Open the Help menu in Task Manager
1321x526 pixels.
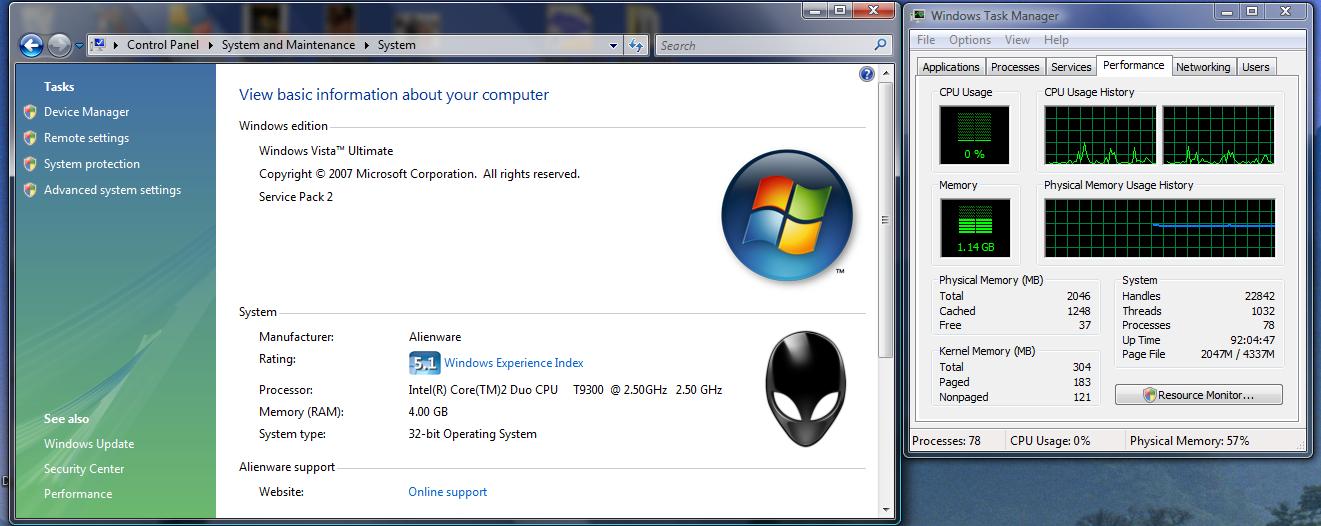tap(1056, 40)
